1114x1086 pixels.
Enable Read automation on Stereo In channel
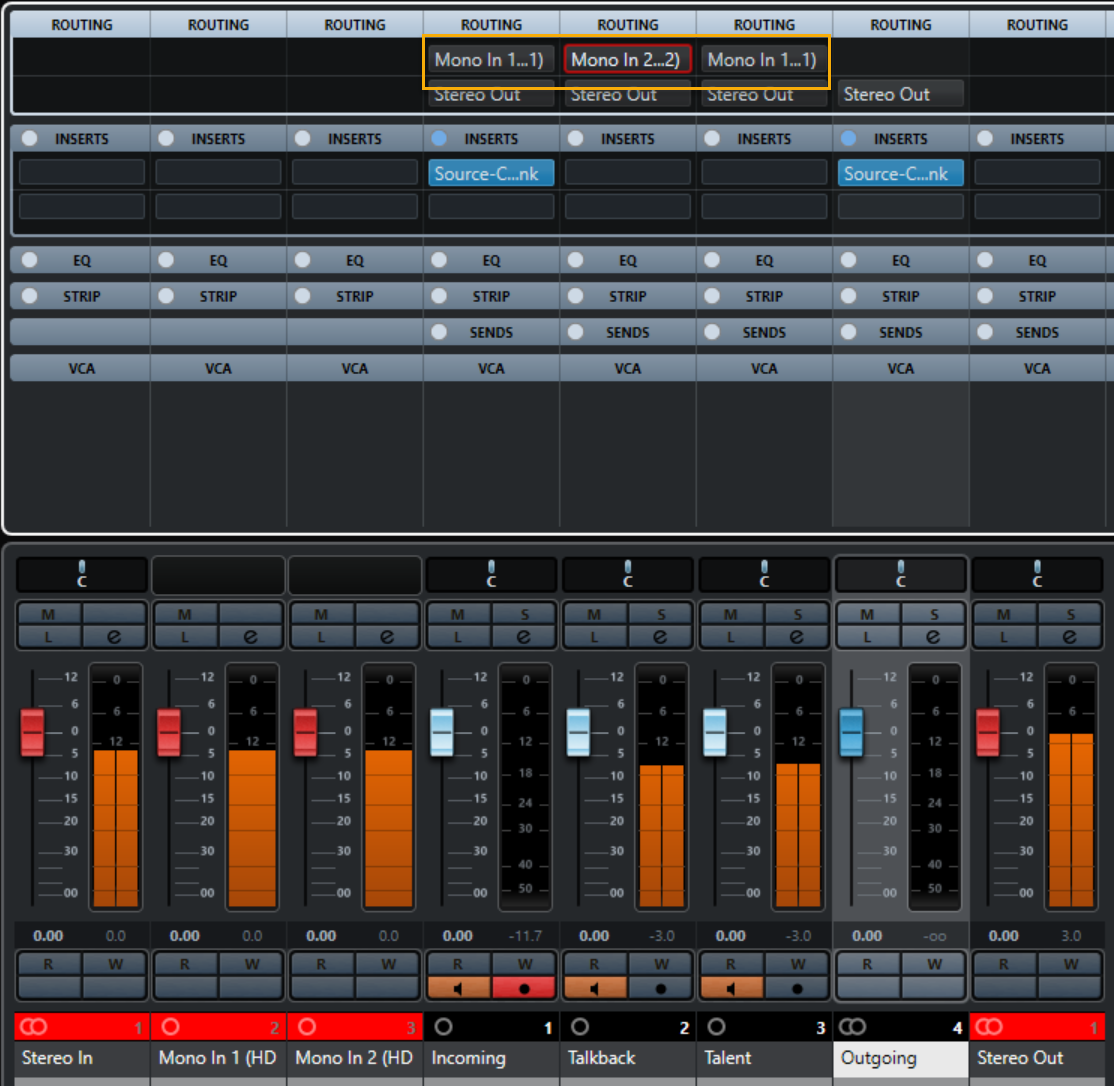click(48, 965)
